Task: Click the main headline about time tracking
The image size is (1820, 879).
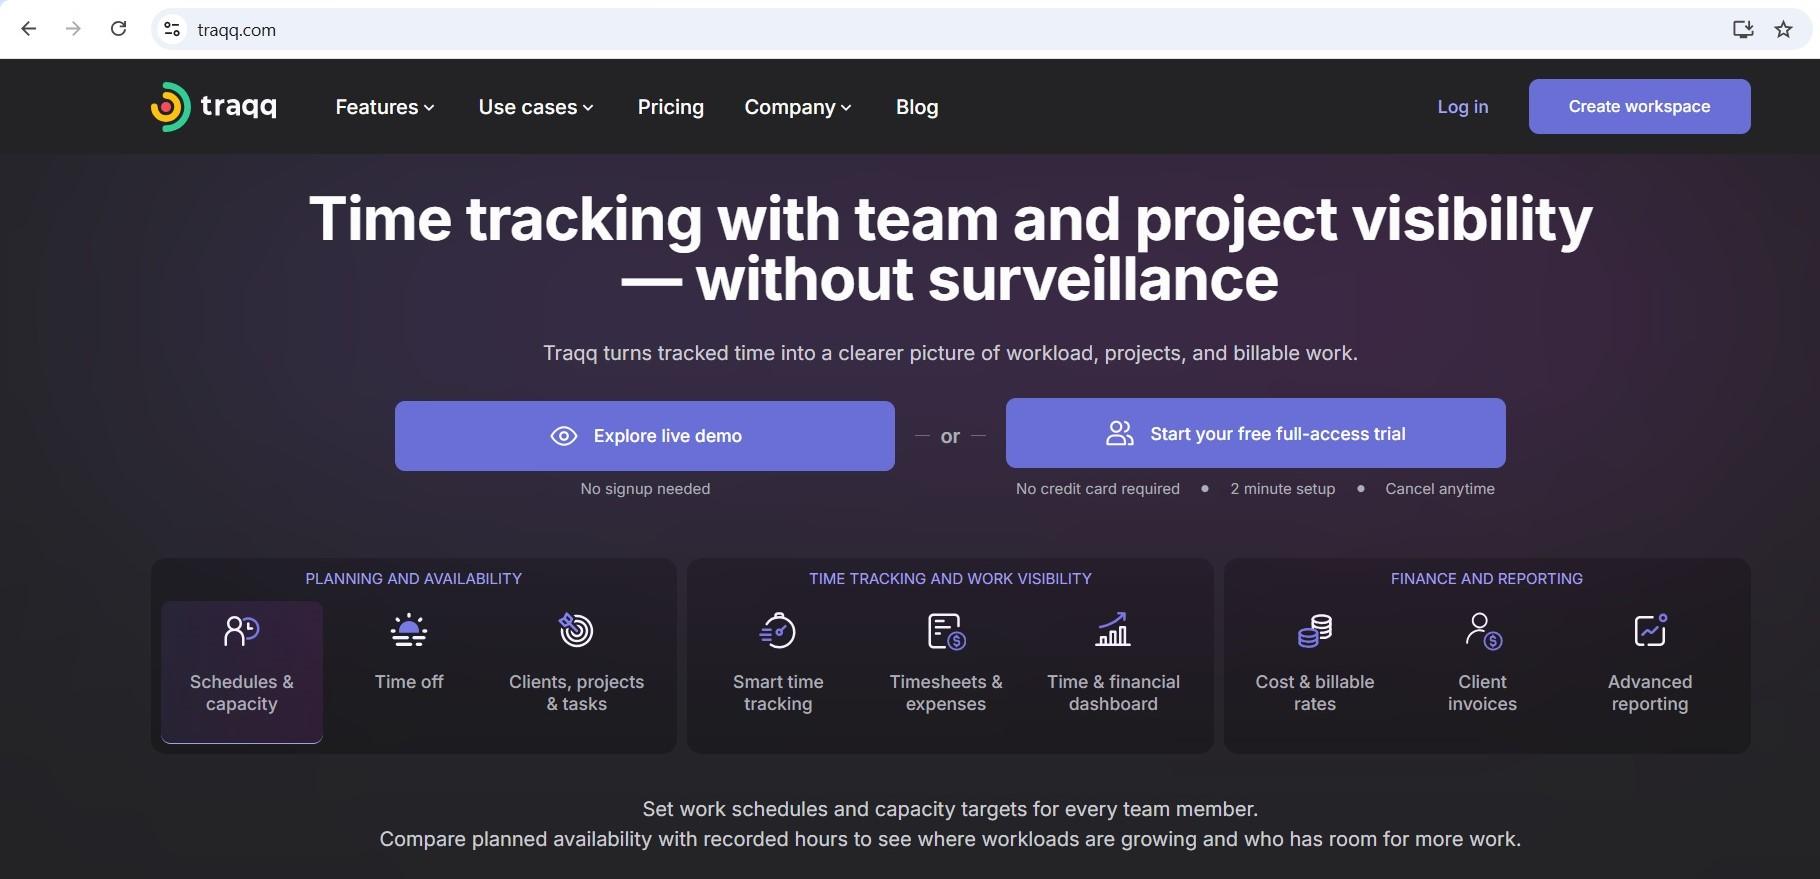Action: (x=950, y=248)
